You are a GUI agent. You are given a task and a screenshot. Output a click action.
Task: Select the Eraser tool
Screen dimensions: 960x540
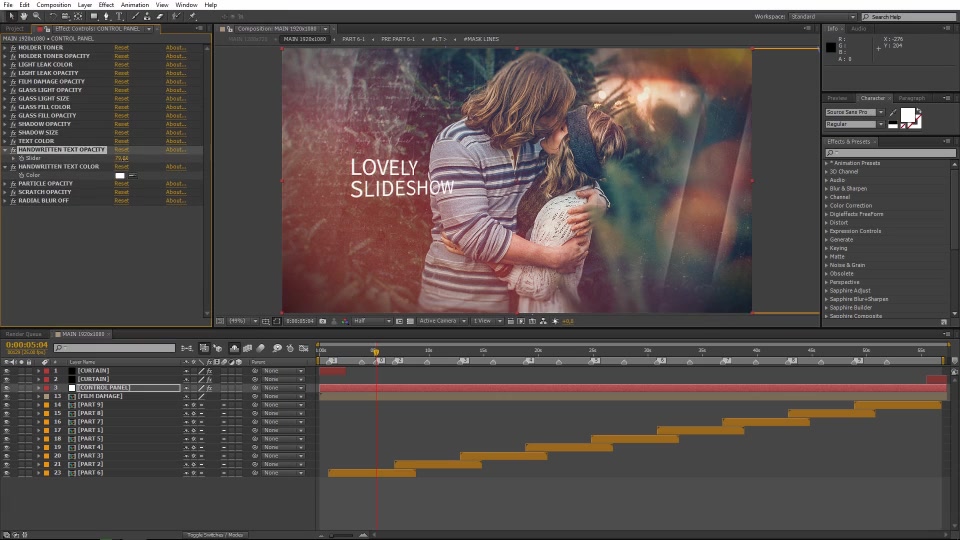(160, 17)
